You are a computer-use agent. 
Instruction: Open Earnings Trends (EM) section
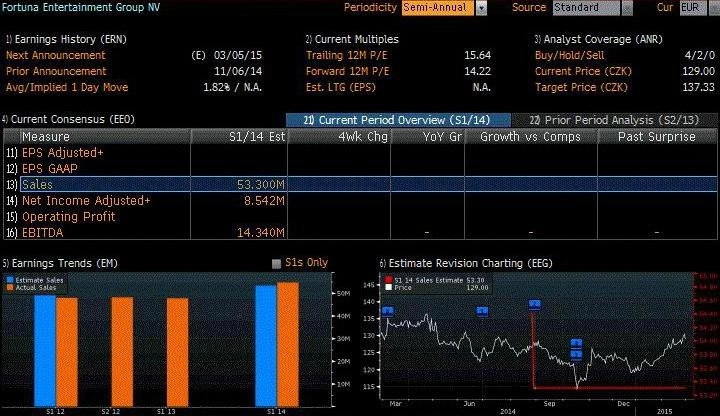click(60, 263)
